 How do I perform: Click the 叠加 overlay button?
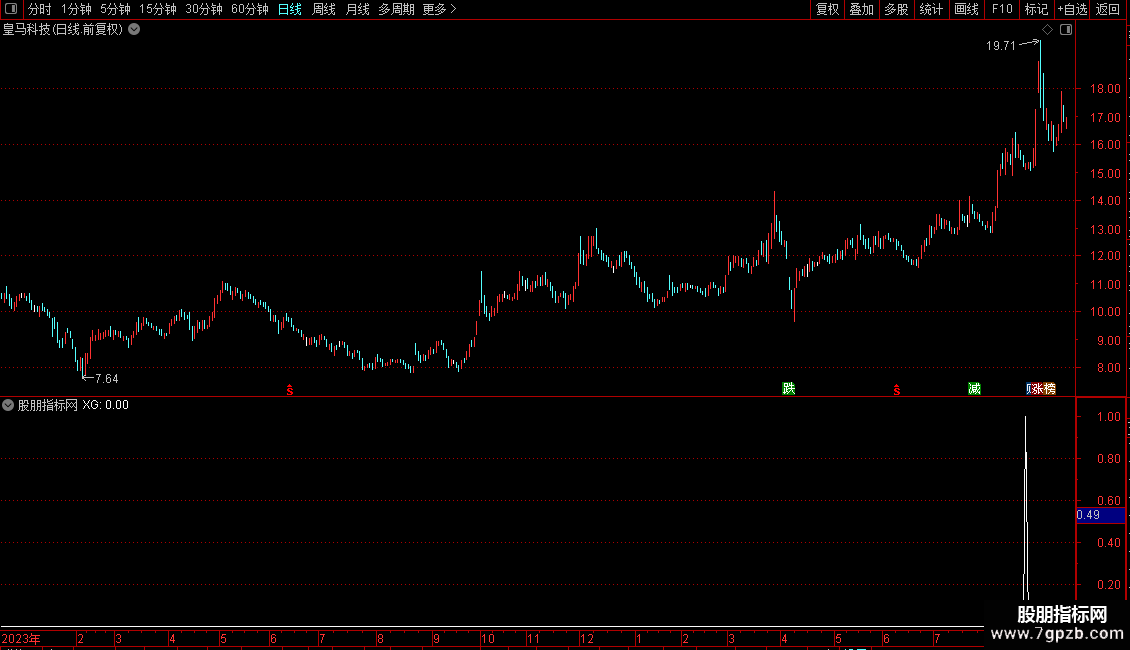(x=861, y=9)
